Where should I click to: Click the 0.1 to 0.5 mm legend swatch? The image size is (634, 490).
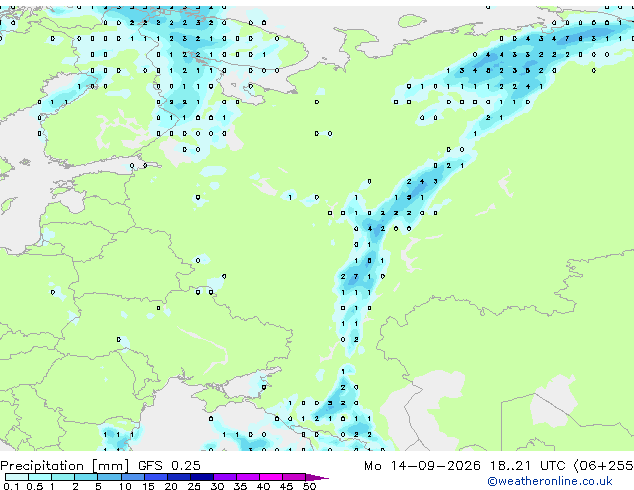pyautogui.click(x=17, y=477)
